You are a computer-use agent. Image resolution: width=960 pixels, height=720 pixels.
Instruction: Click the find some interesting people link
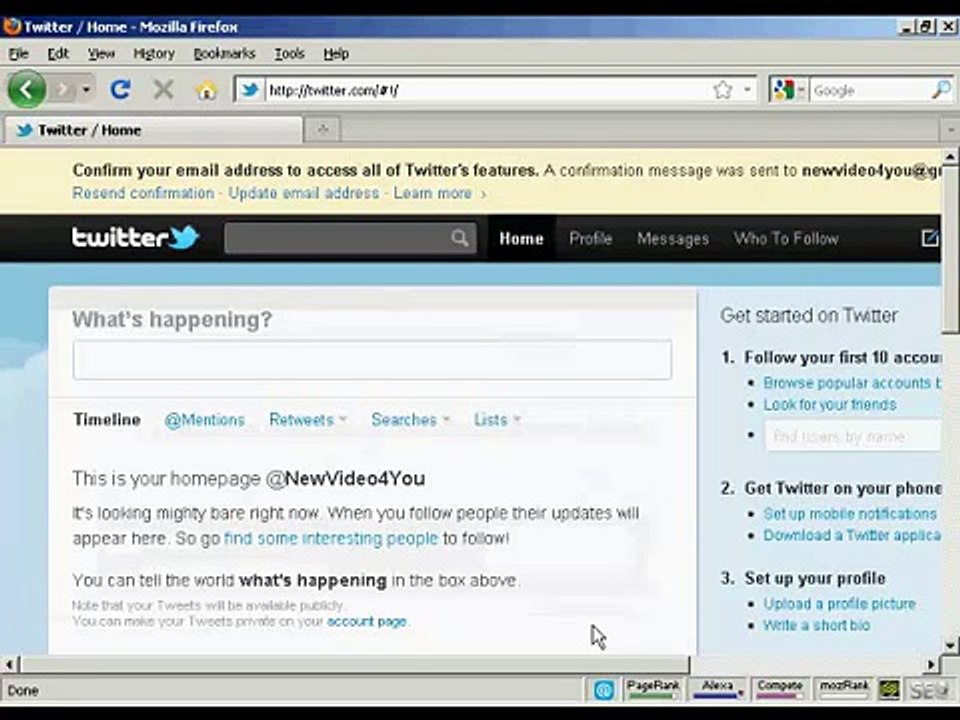click(x=331, y=539)
